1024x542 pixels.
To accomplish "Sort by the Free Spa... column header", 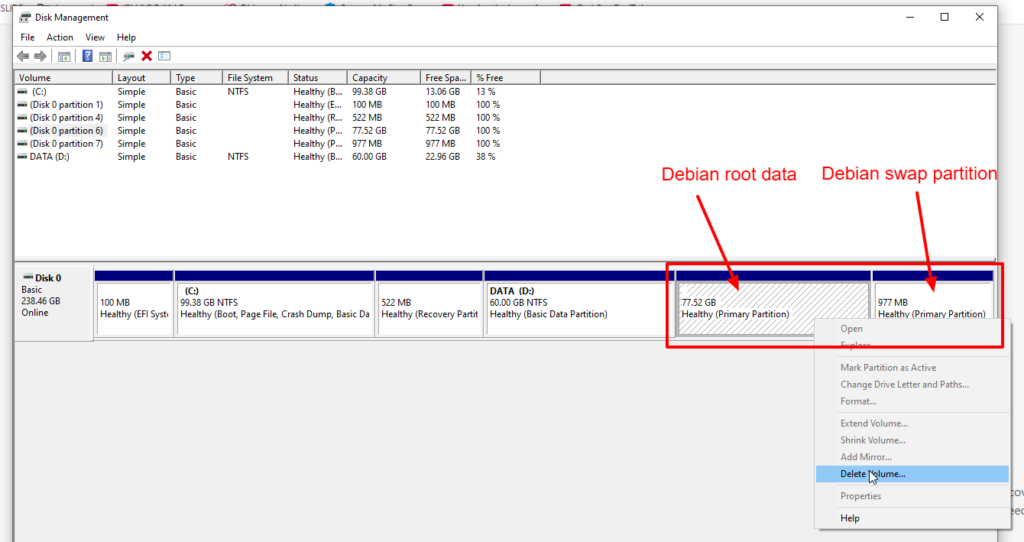I will click(x=445, y=78).
